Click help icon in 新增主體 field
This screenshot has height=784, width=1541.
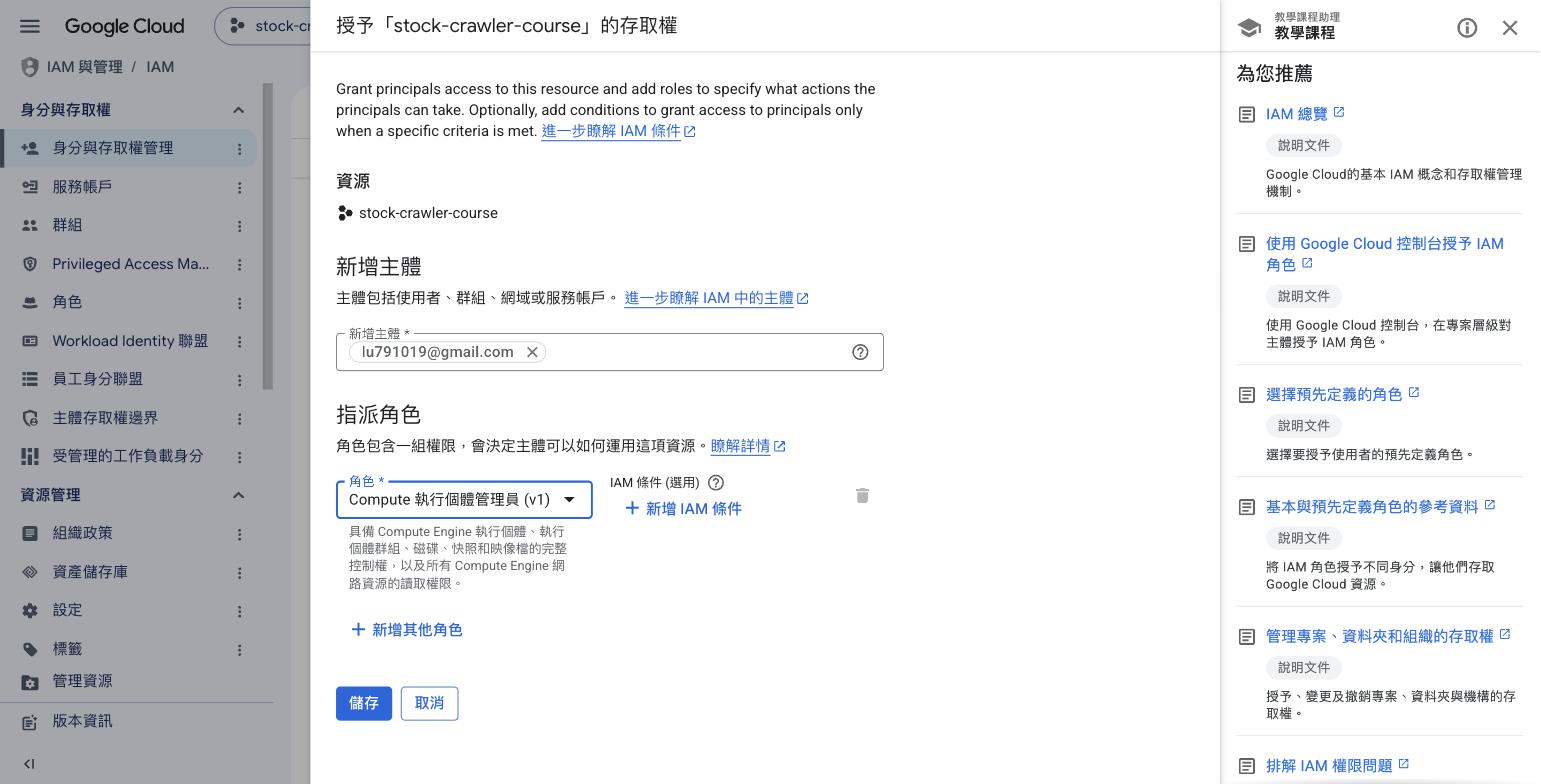coord(860,352)
